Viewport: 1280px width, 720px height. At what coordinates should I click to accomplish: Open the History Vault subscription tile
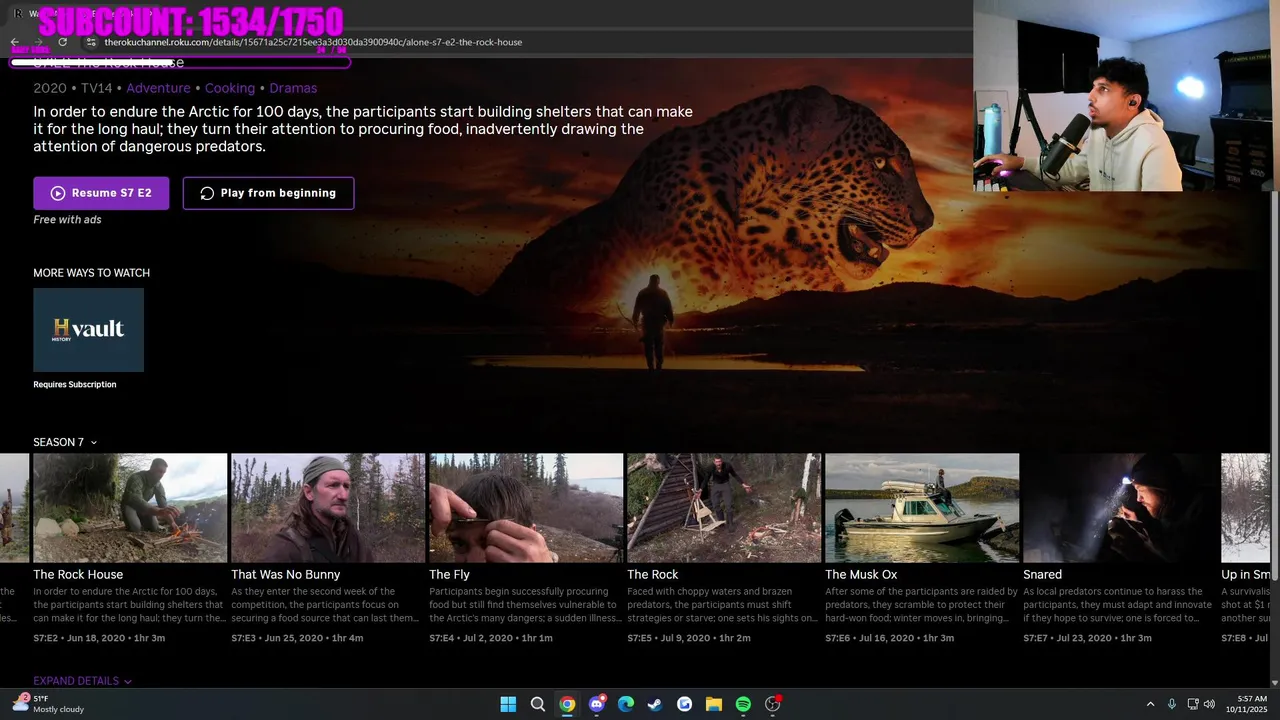coord(88,330)
